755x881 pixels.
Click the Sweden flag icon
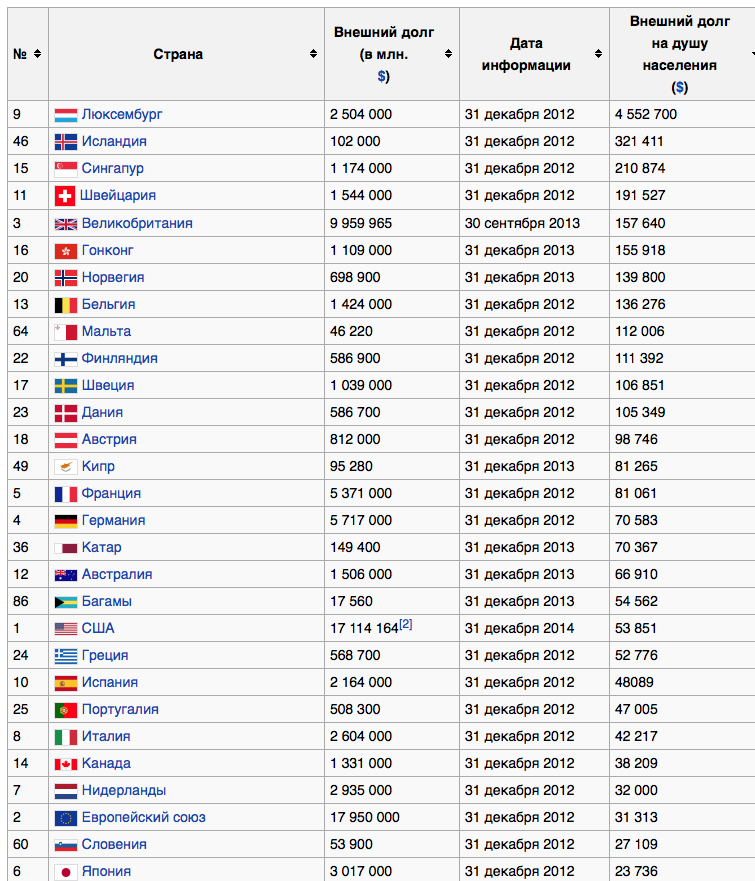point(66,386)
